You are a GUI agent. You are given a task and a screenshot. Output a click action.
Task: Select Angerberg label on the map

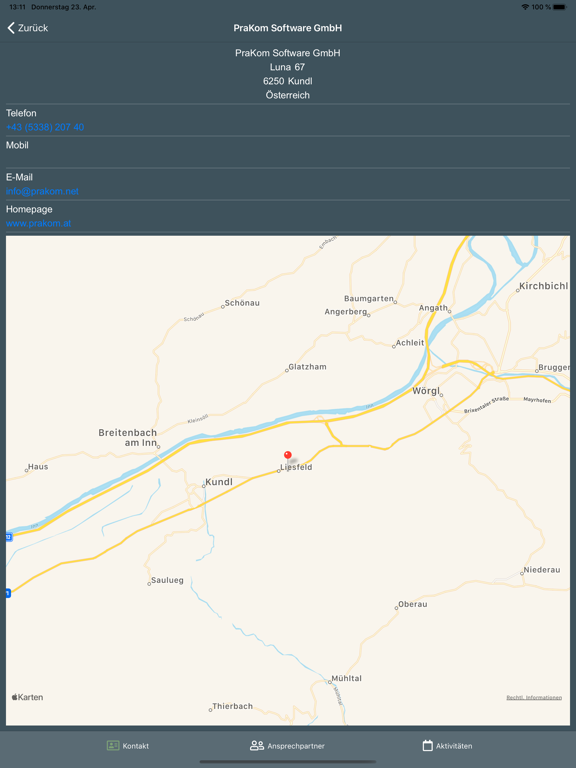(346, 312)
